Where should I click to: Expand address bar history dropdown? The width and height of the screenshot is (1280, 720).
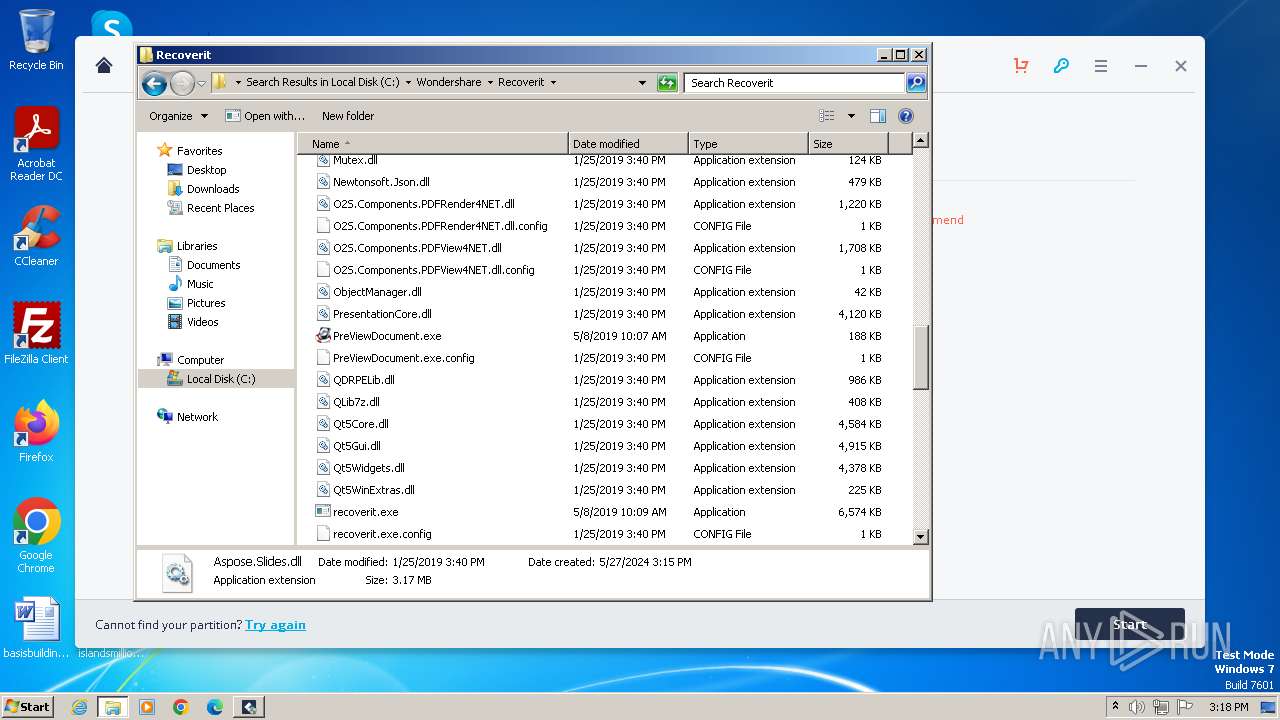pyautogui.click(x=642, y=83)
